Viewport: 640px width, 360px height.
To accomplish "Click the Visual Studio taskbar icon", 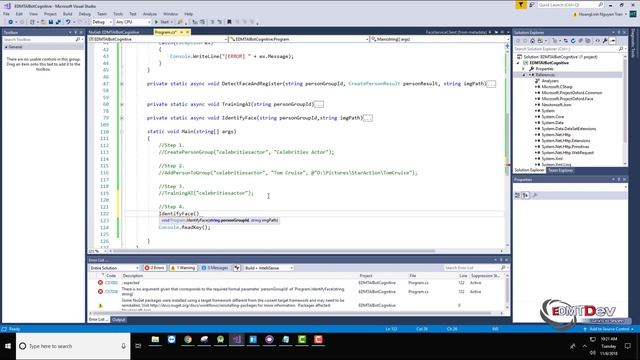I will [237, 340].
